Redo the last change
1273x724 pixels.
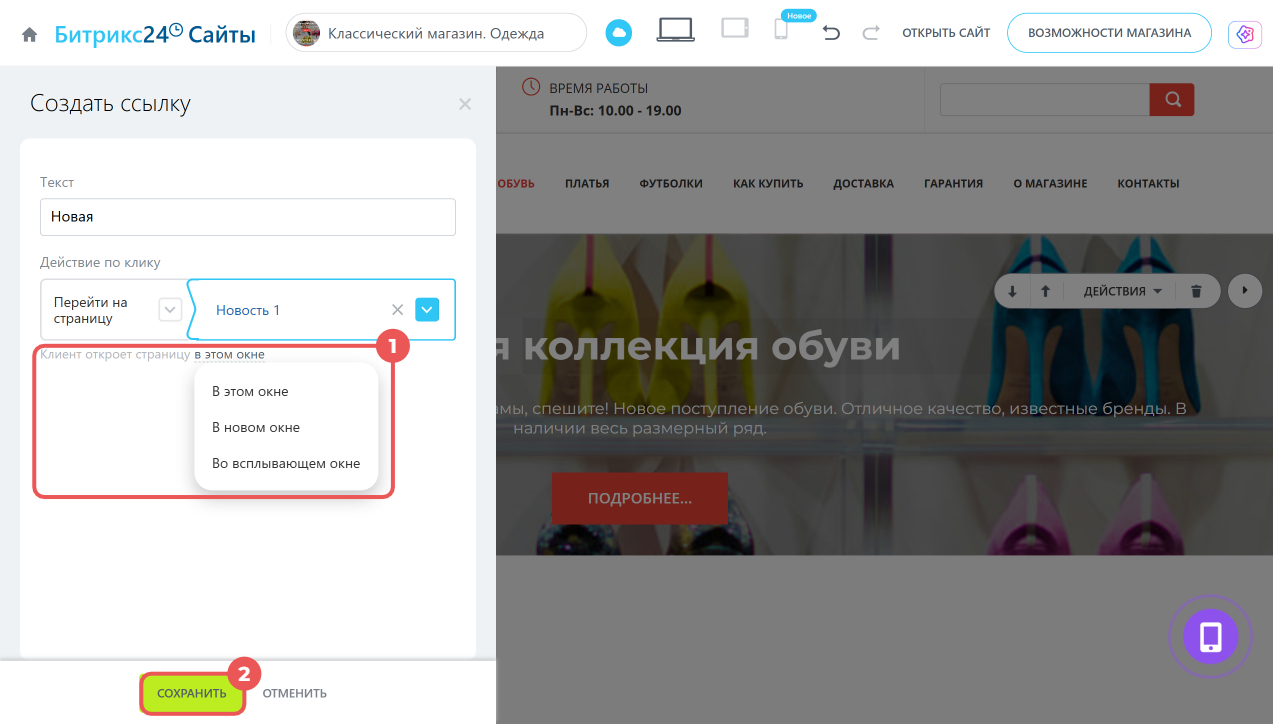[871, 33]
